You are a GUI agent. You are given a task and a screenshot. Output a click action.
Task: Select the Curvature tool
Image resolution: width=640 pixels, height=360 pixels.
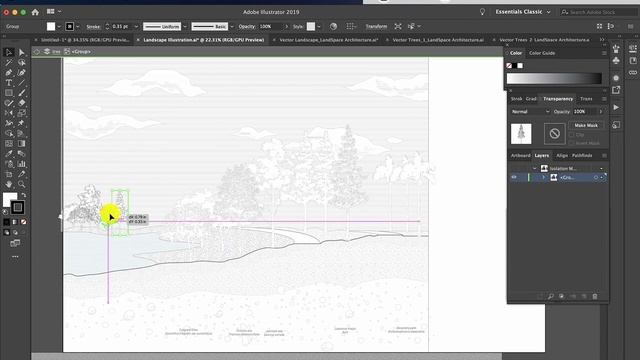click(x=22, y=73)
